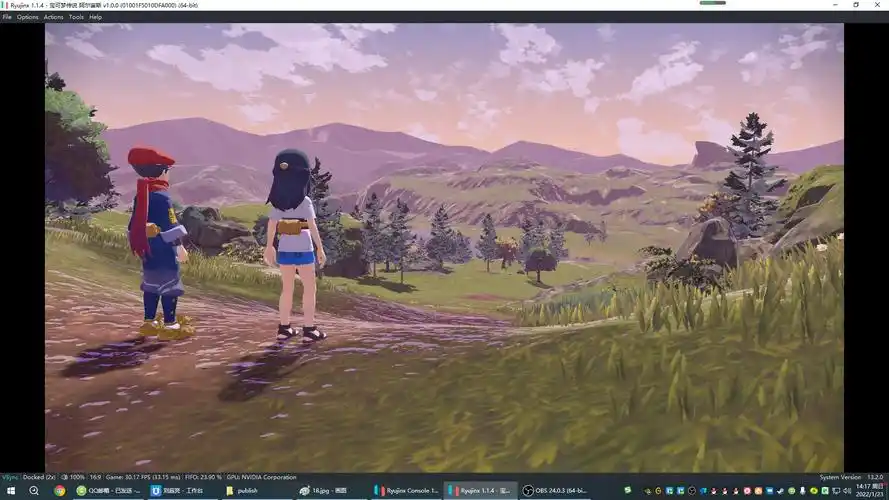889x500 pixels.
Task: Switch to the Ryujinx Console window
Action: (406, 491)
